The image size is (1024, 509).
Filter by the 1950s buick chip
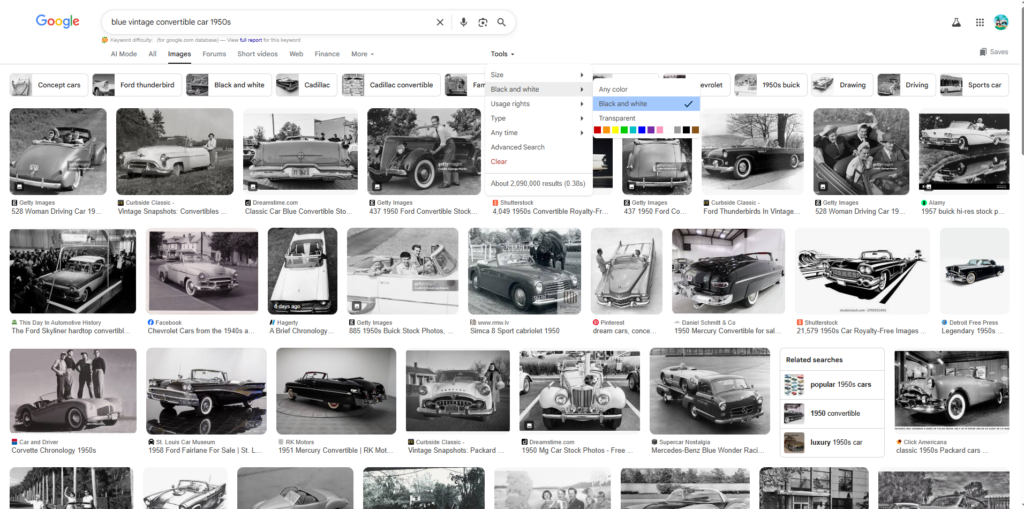[x=770, y=85]
